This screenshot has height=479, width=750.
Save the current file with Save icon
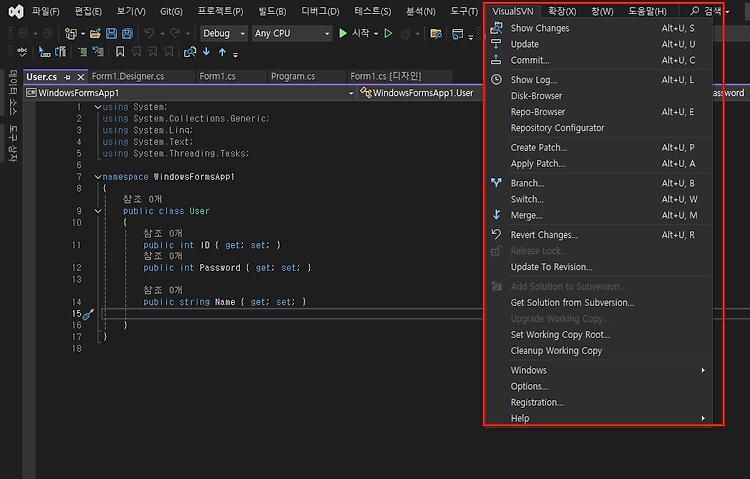click(x=111, y=33)
